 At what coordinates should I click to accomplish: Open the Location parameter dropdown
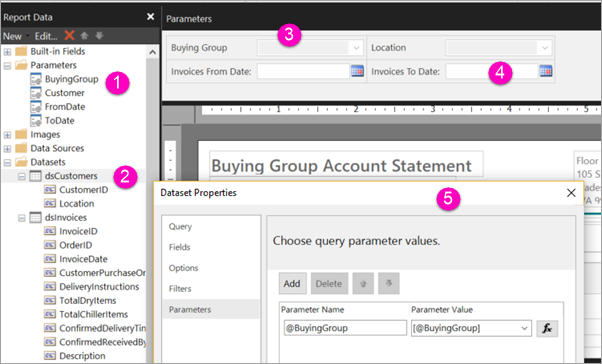[x=498, y=48]
